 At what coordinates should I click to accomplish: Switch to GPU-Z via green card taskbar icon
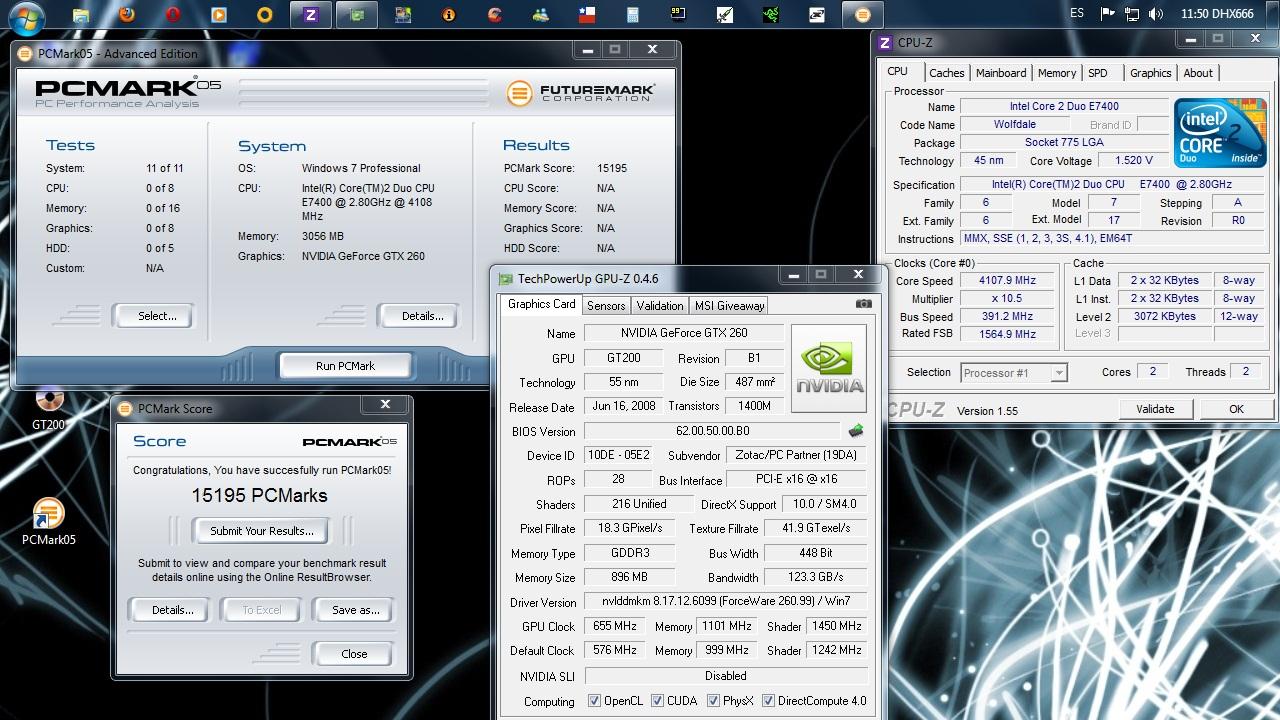(x=357, y=15)
